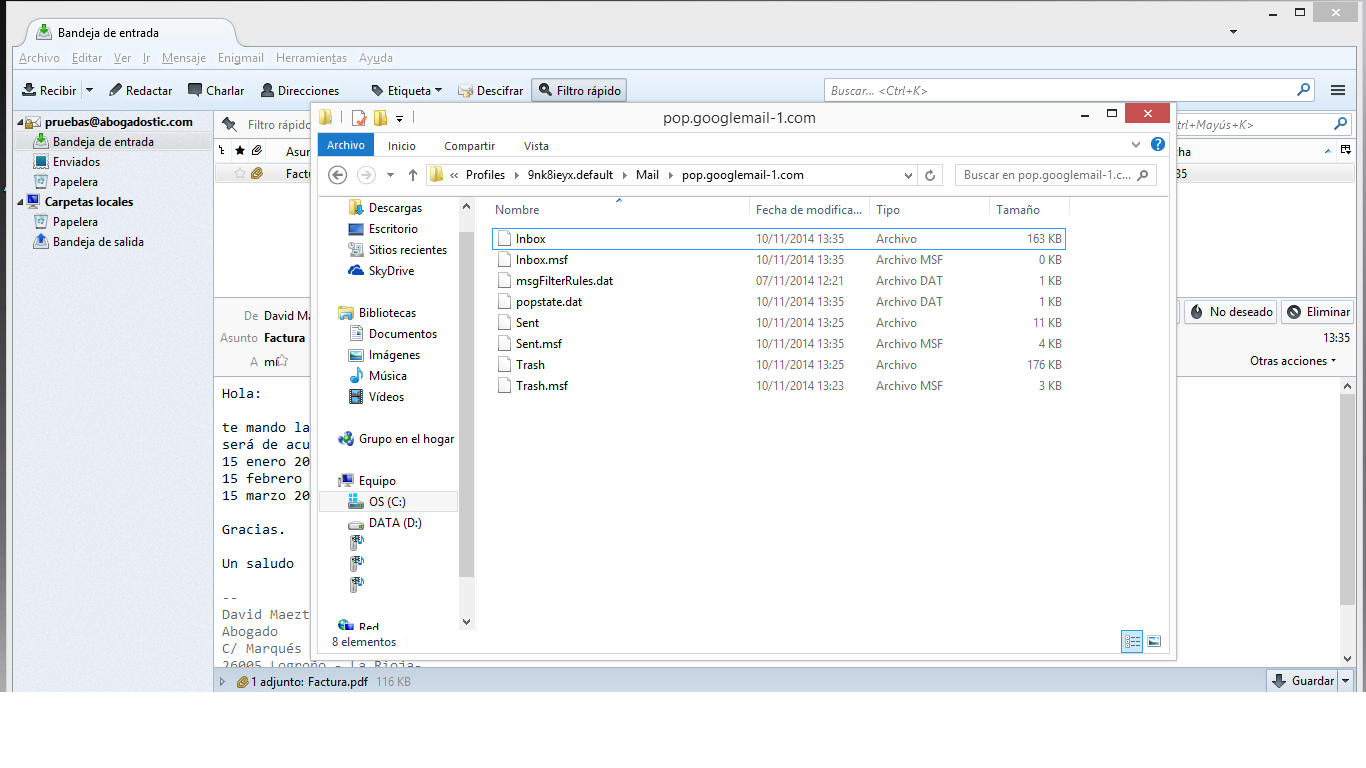Open dropdown arrow next to Guardar
This screenshot has width=1366, height=768.
[1346, 681]
